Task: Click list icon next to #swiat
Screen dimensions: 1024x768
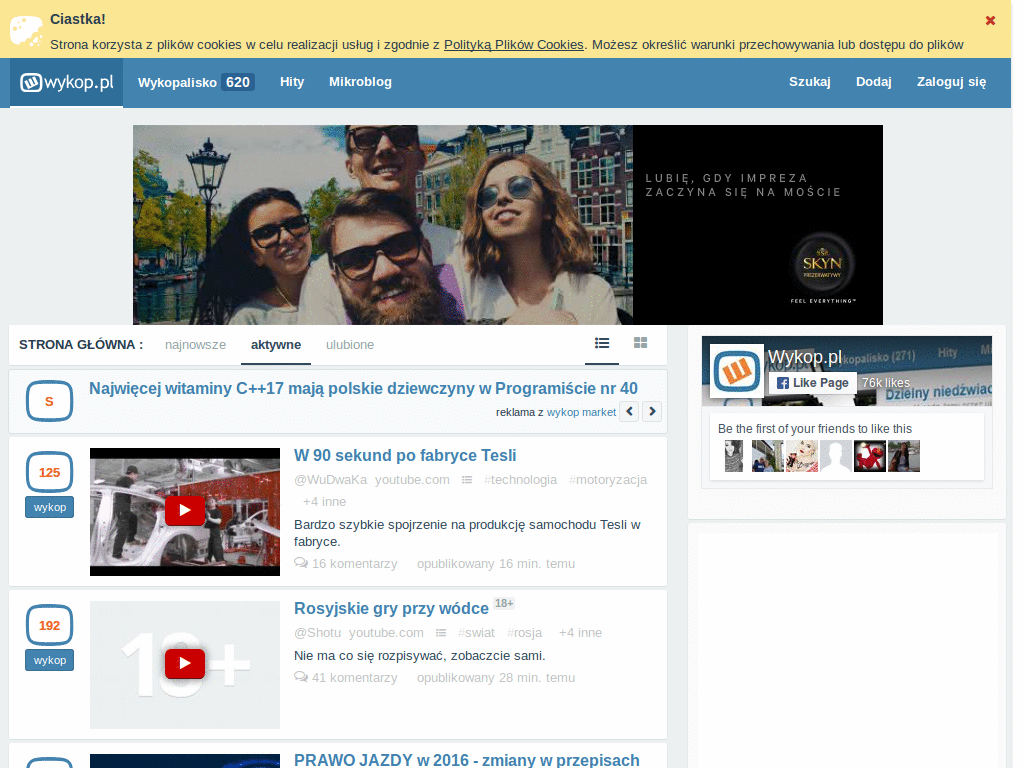Action: click(441, 633)
